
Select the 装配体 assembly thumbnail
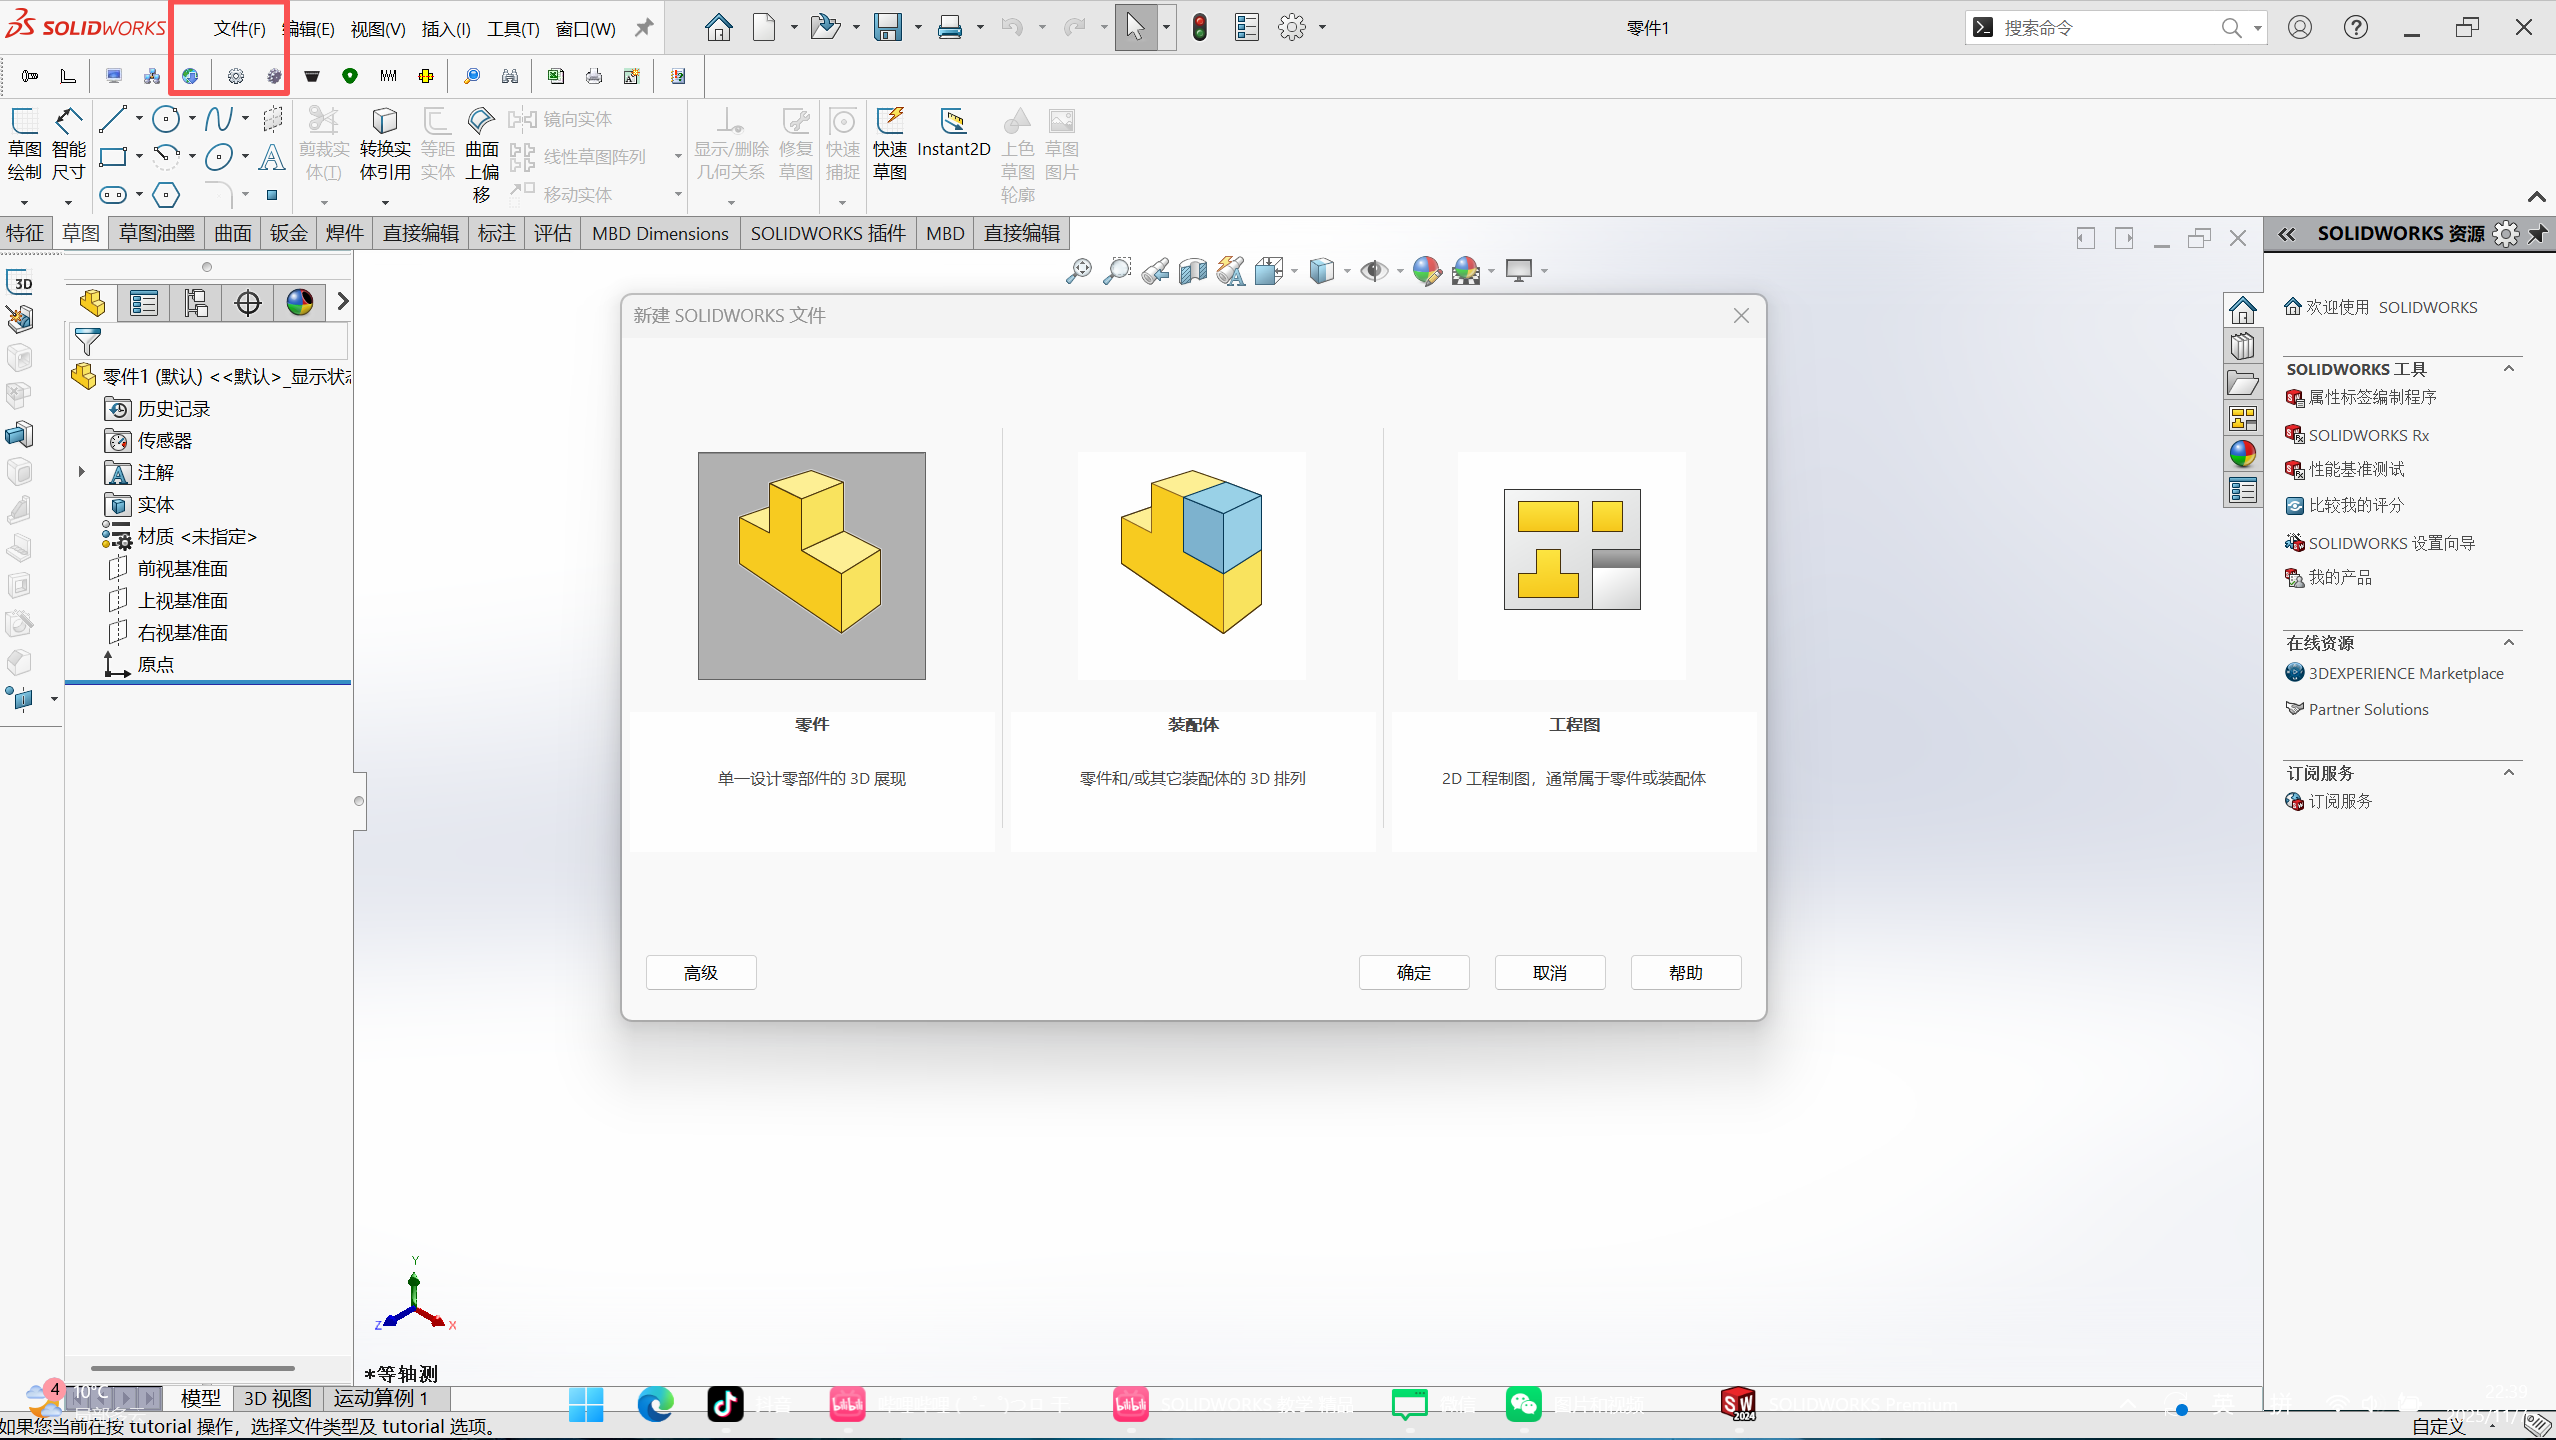(1191, 566)
